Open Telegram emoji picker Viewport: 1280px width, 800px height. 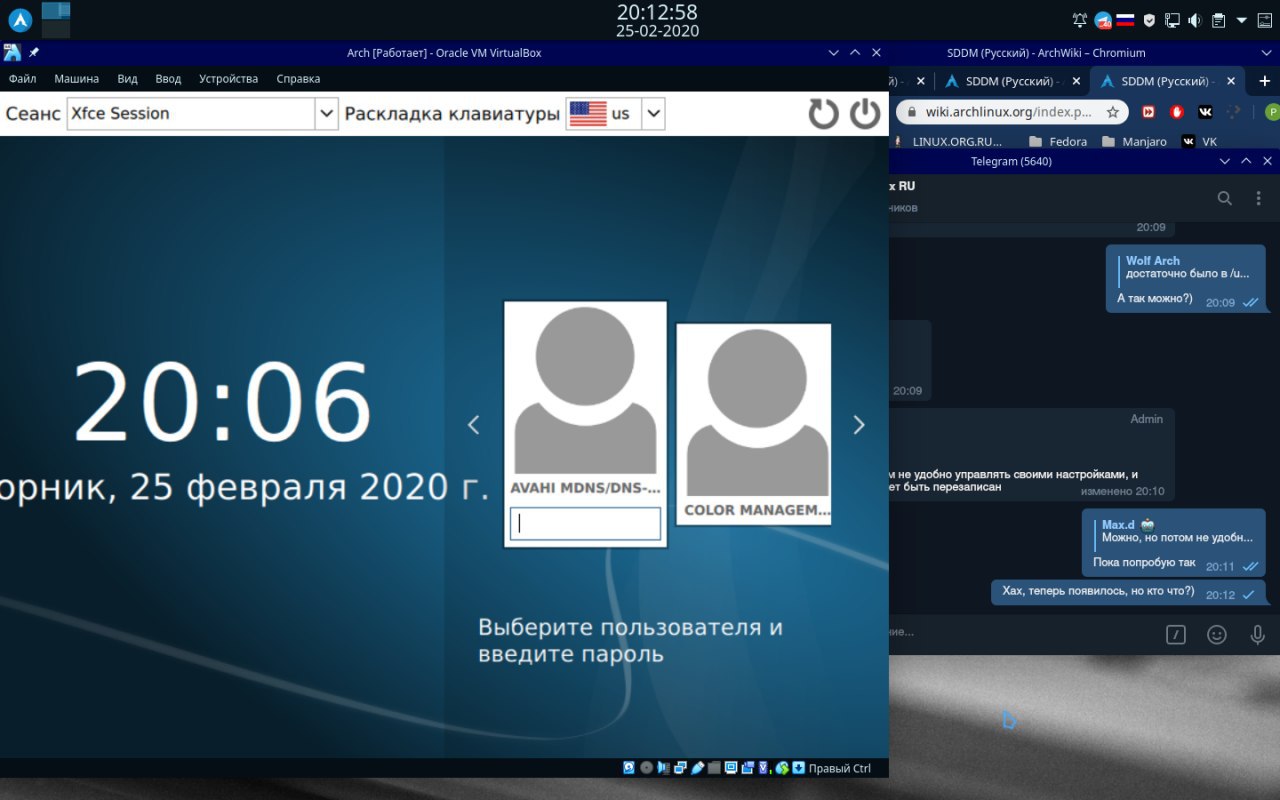point(1217,634)
